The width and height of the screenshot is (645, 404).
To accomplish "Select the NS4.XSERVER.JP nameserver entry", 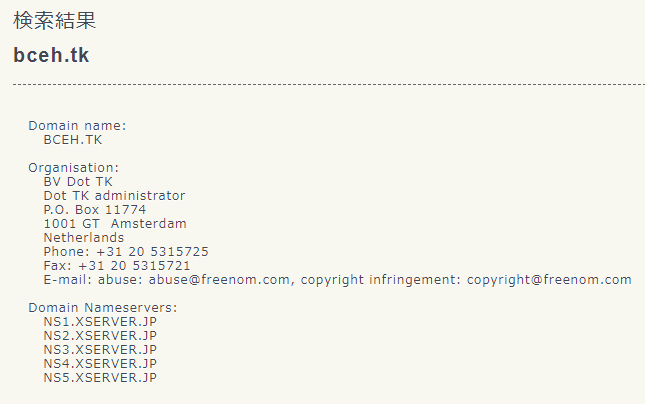I will [x=100, y=364].
